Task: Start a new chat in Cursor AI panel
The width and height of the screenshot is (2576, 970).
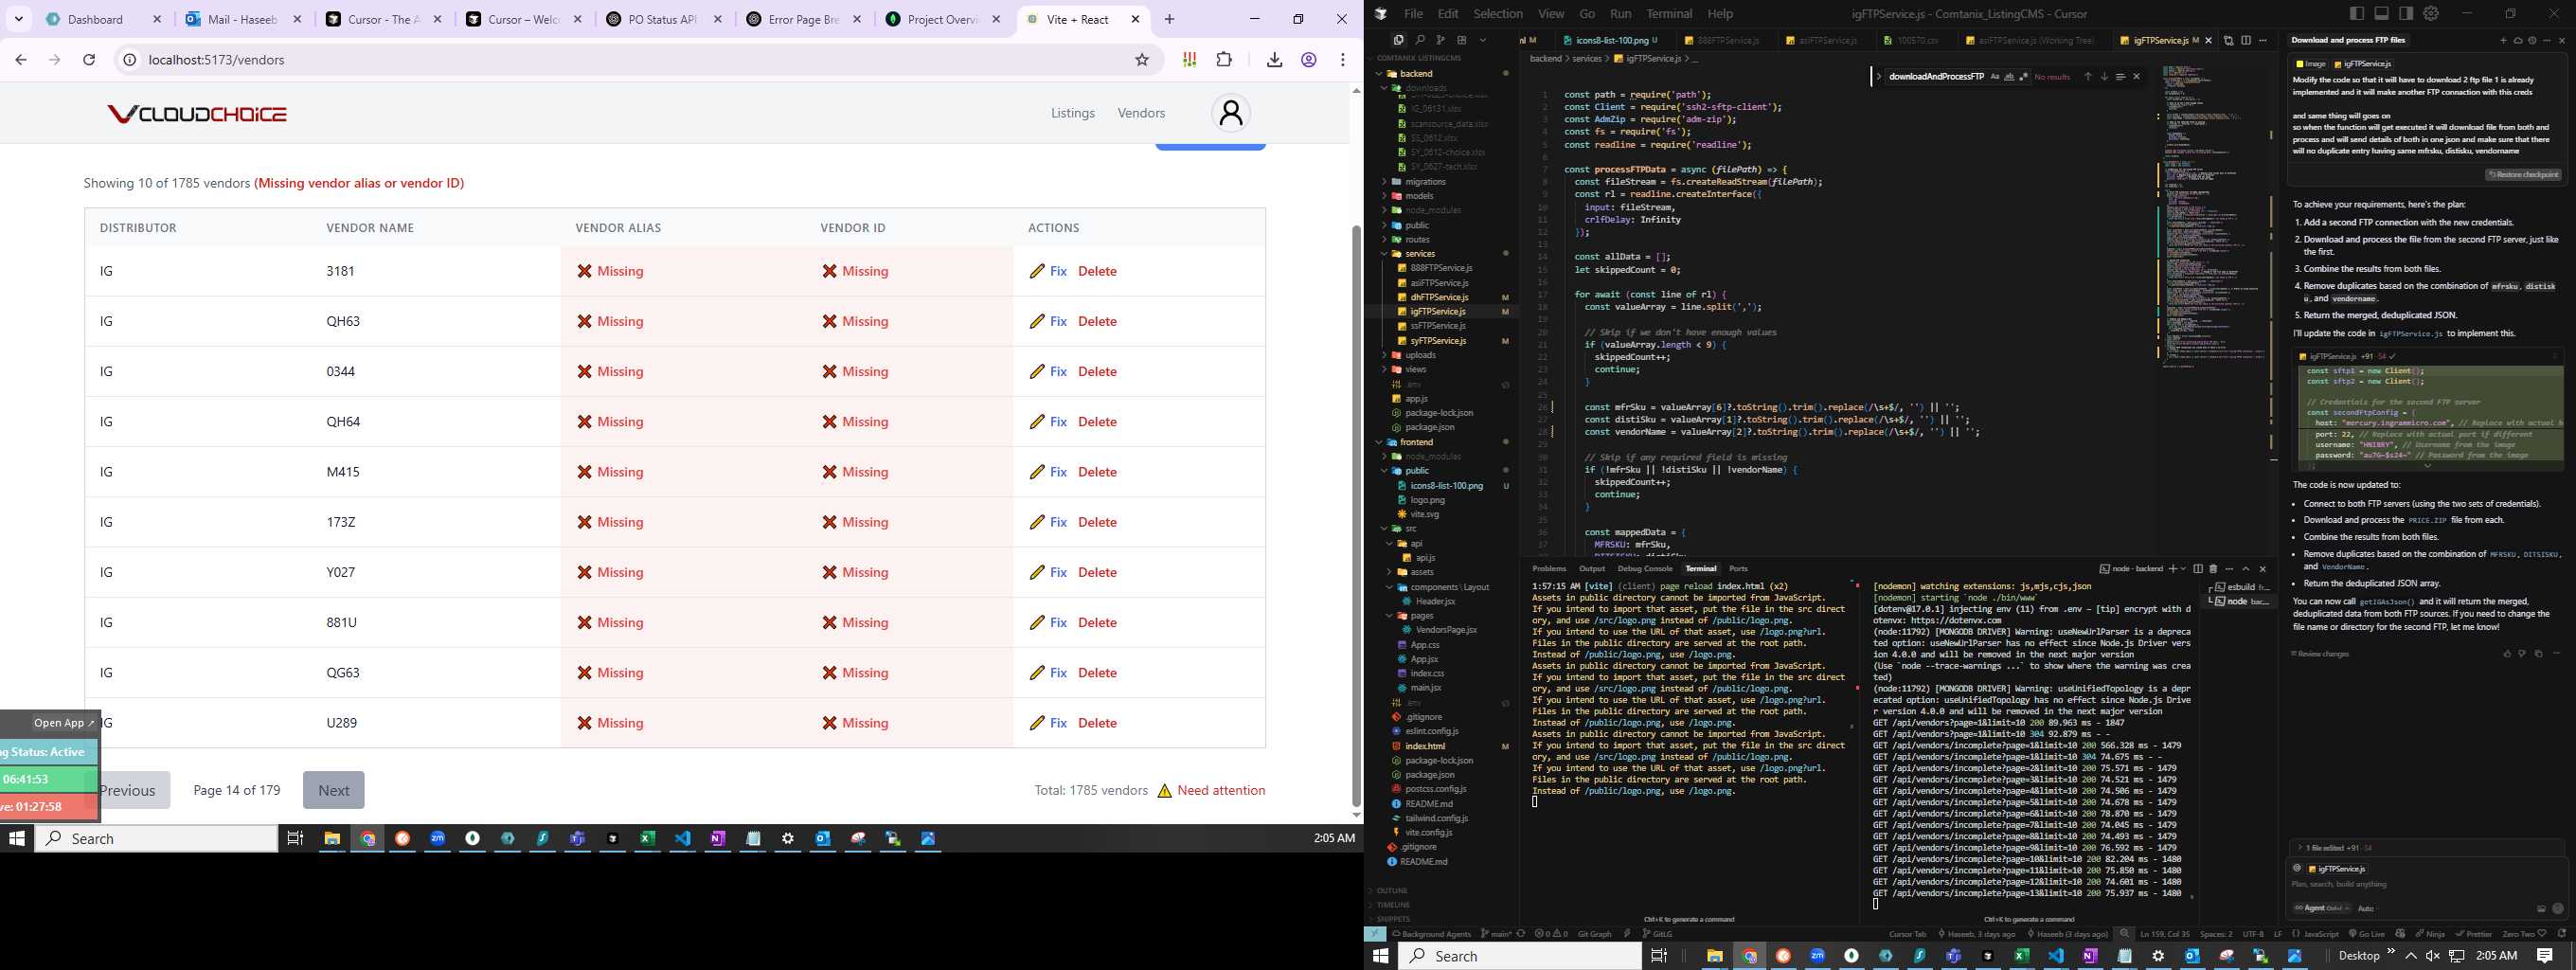Action: click(2504, 41)
